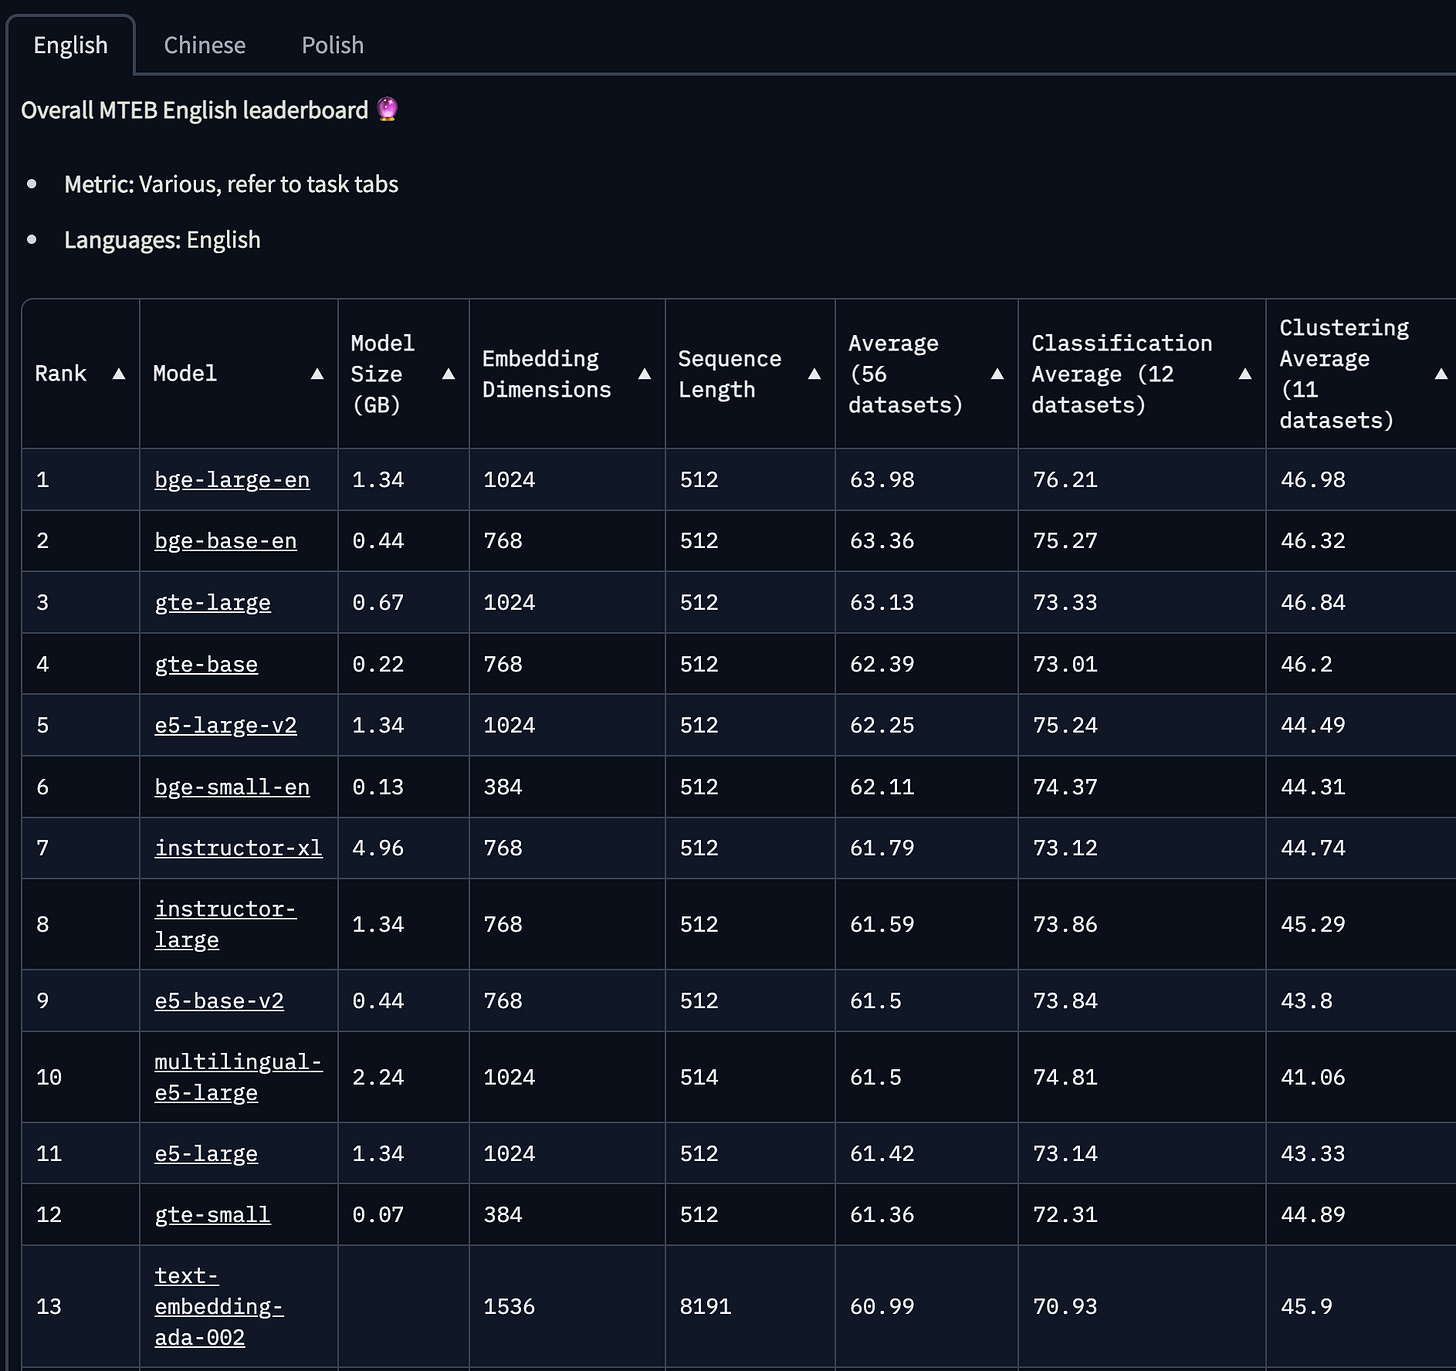Open the instructor-xl model link
Image resolution: width=1456 pixels, height=1371 pixels.
pyautogui.click(x=239, y=848)
